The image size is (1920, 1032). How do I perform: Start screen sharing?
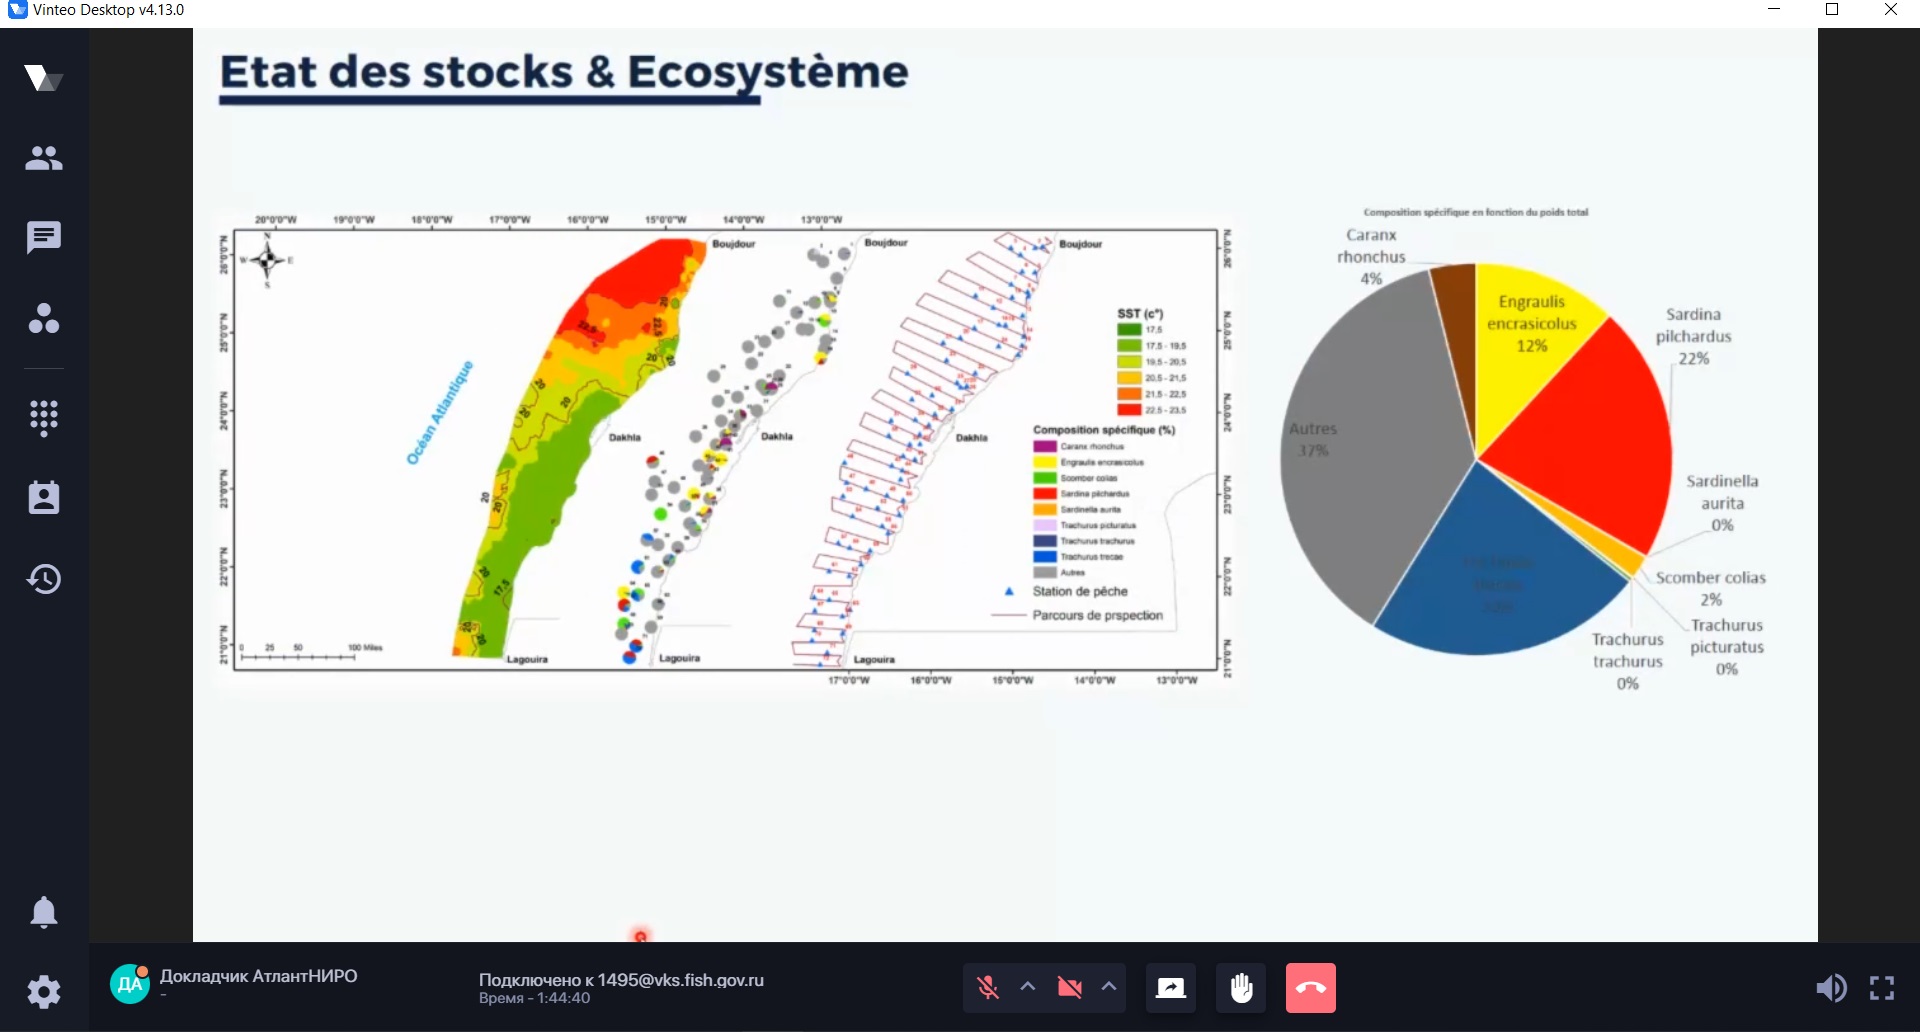(1171, 988)
